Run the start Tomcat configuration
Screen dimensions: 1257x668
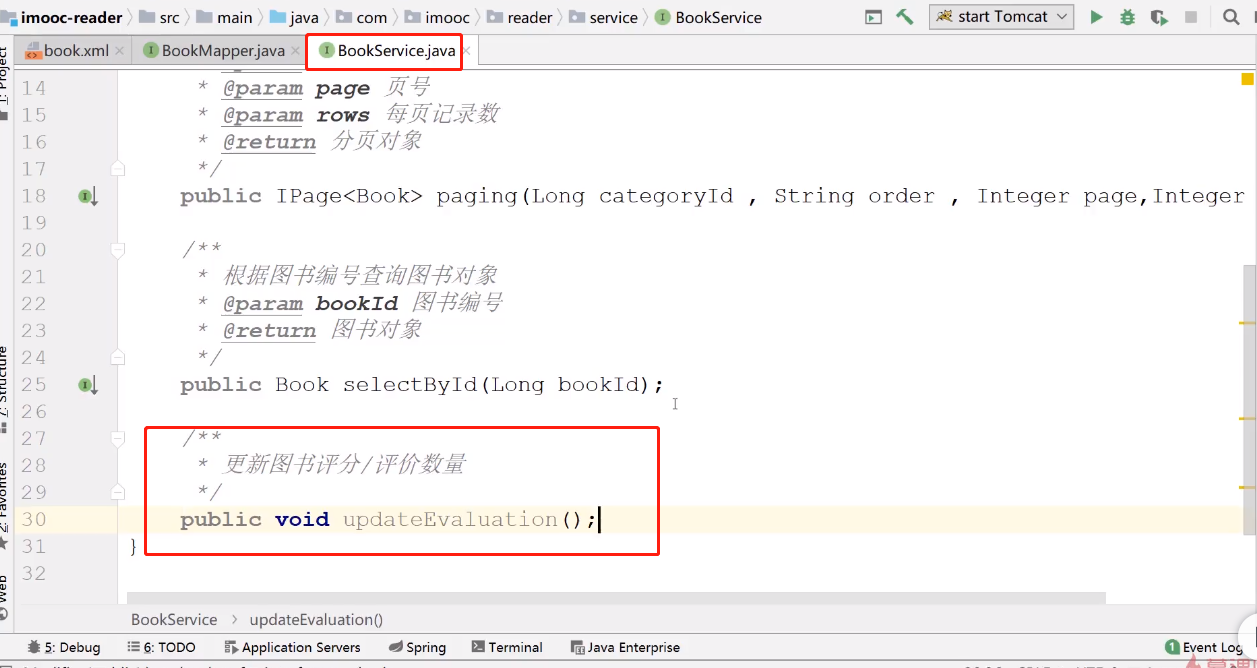1097,17
